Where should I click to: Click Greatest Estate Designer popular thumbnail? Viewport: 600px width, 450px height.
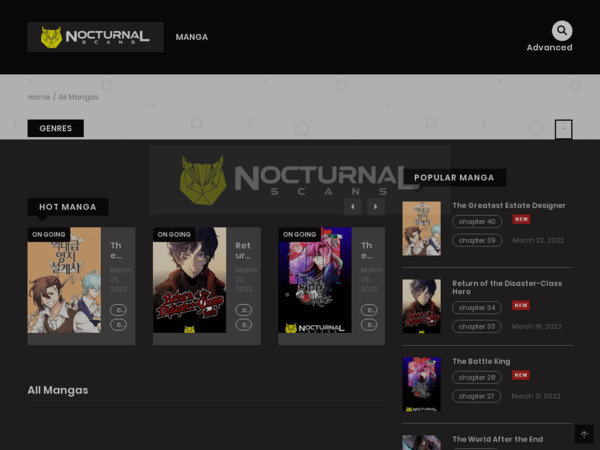tap(421, 228)
